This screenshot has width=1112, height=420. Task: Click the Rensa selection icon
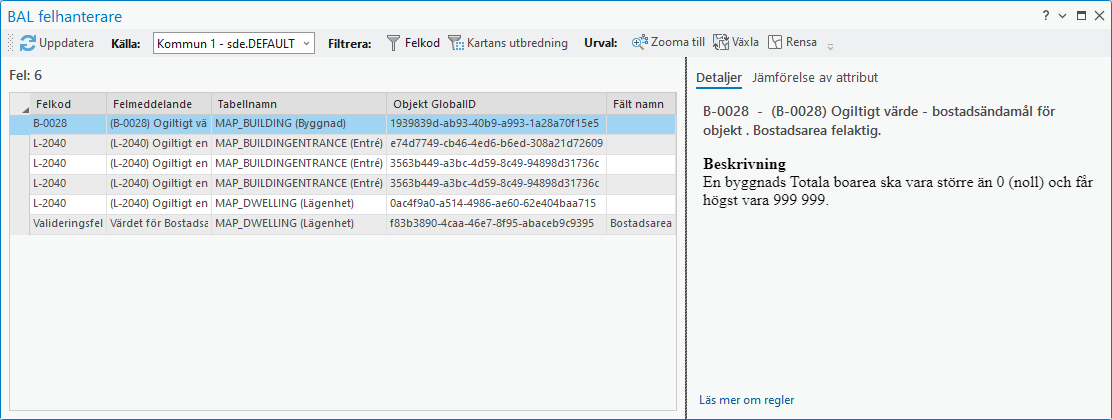(x=775, y=43)
